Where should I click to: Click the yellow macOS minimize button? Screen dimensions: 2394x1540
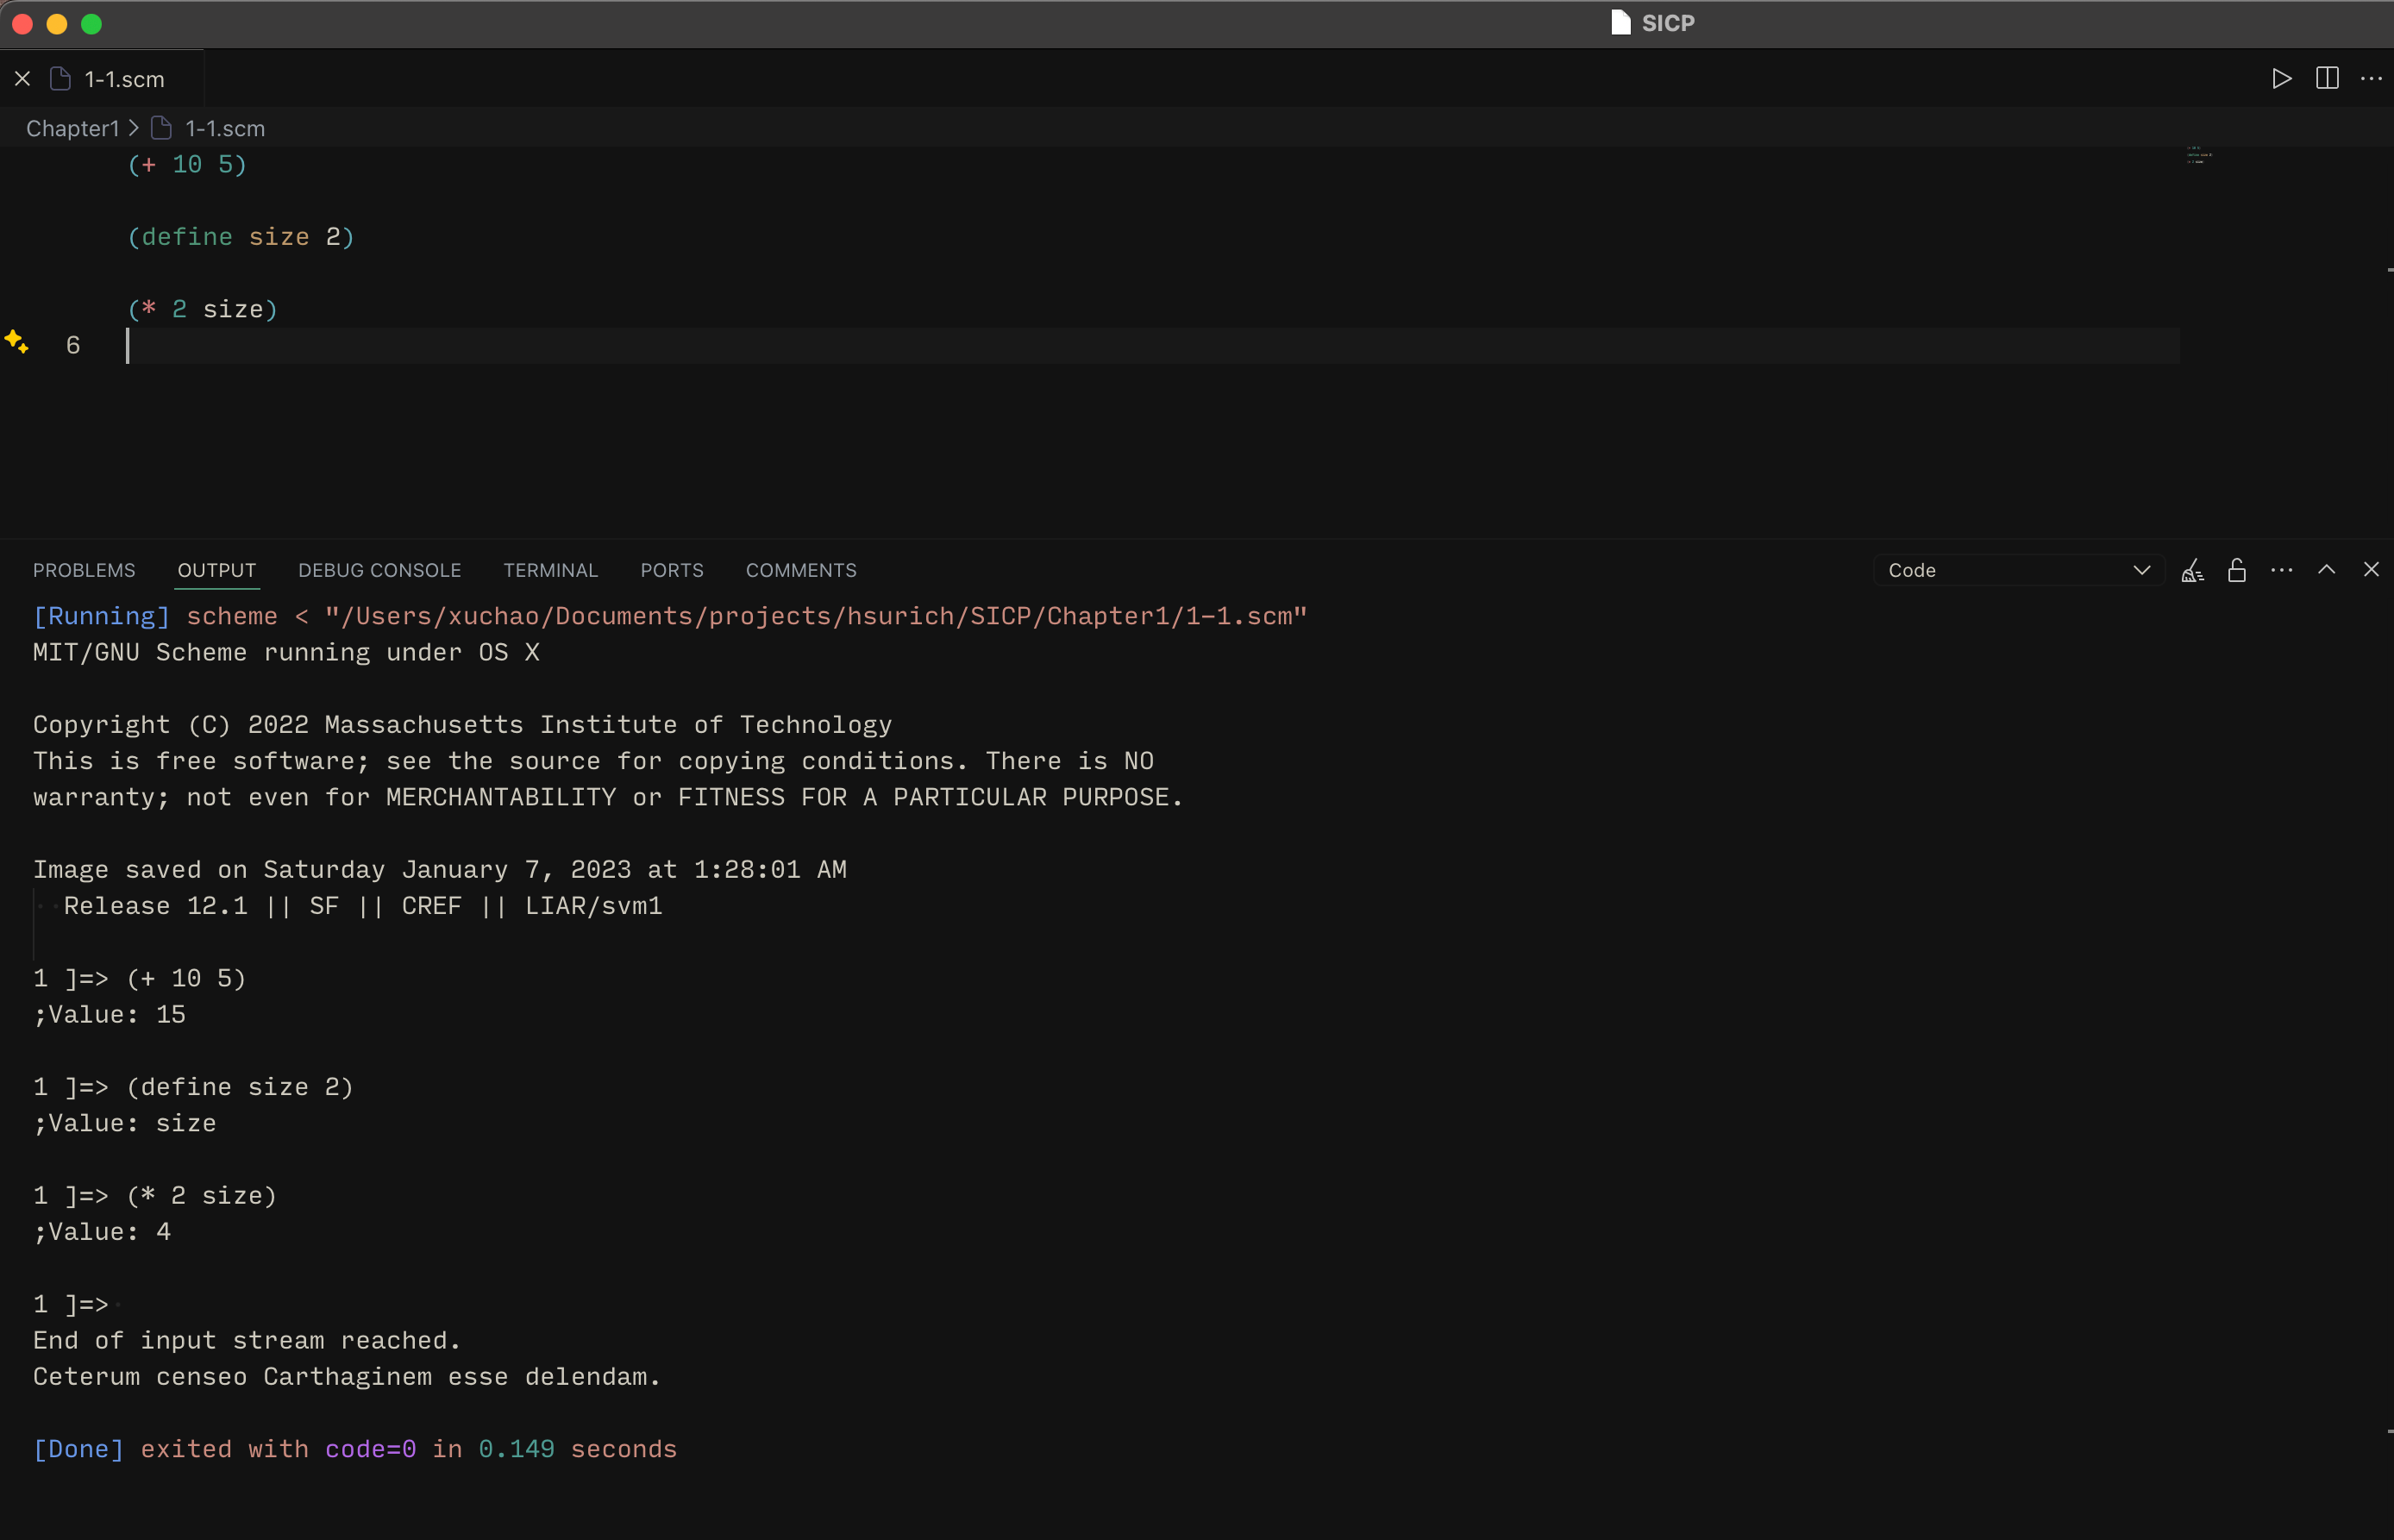57,24
